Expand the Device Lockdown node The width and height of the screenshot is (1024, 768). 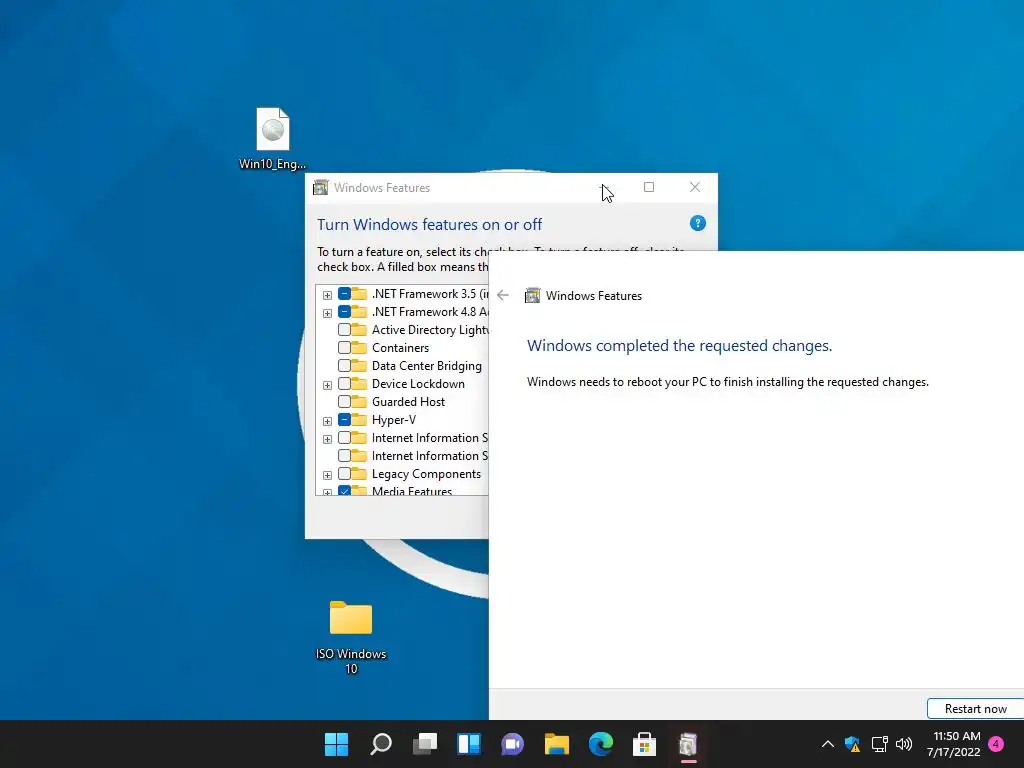tap(327, 385)
